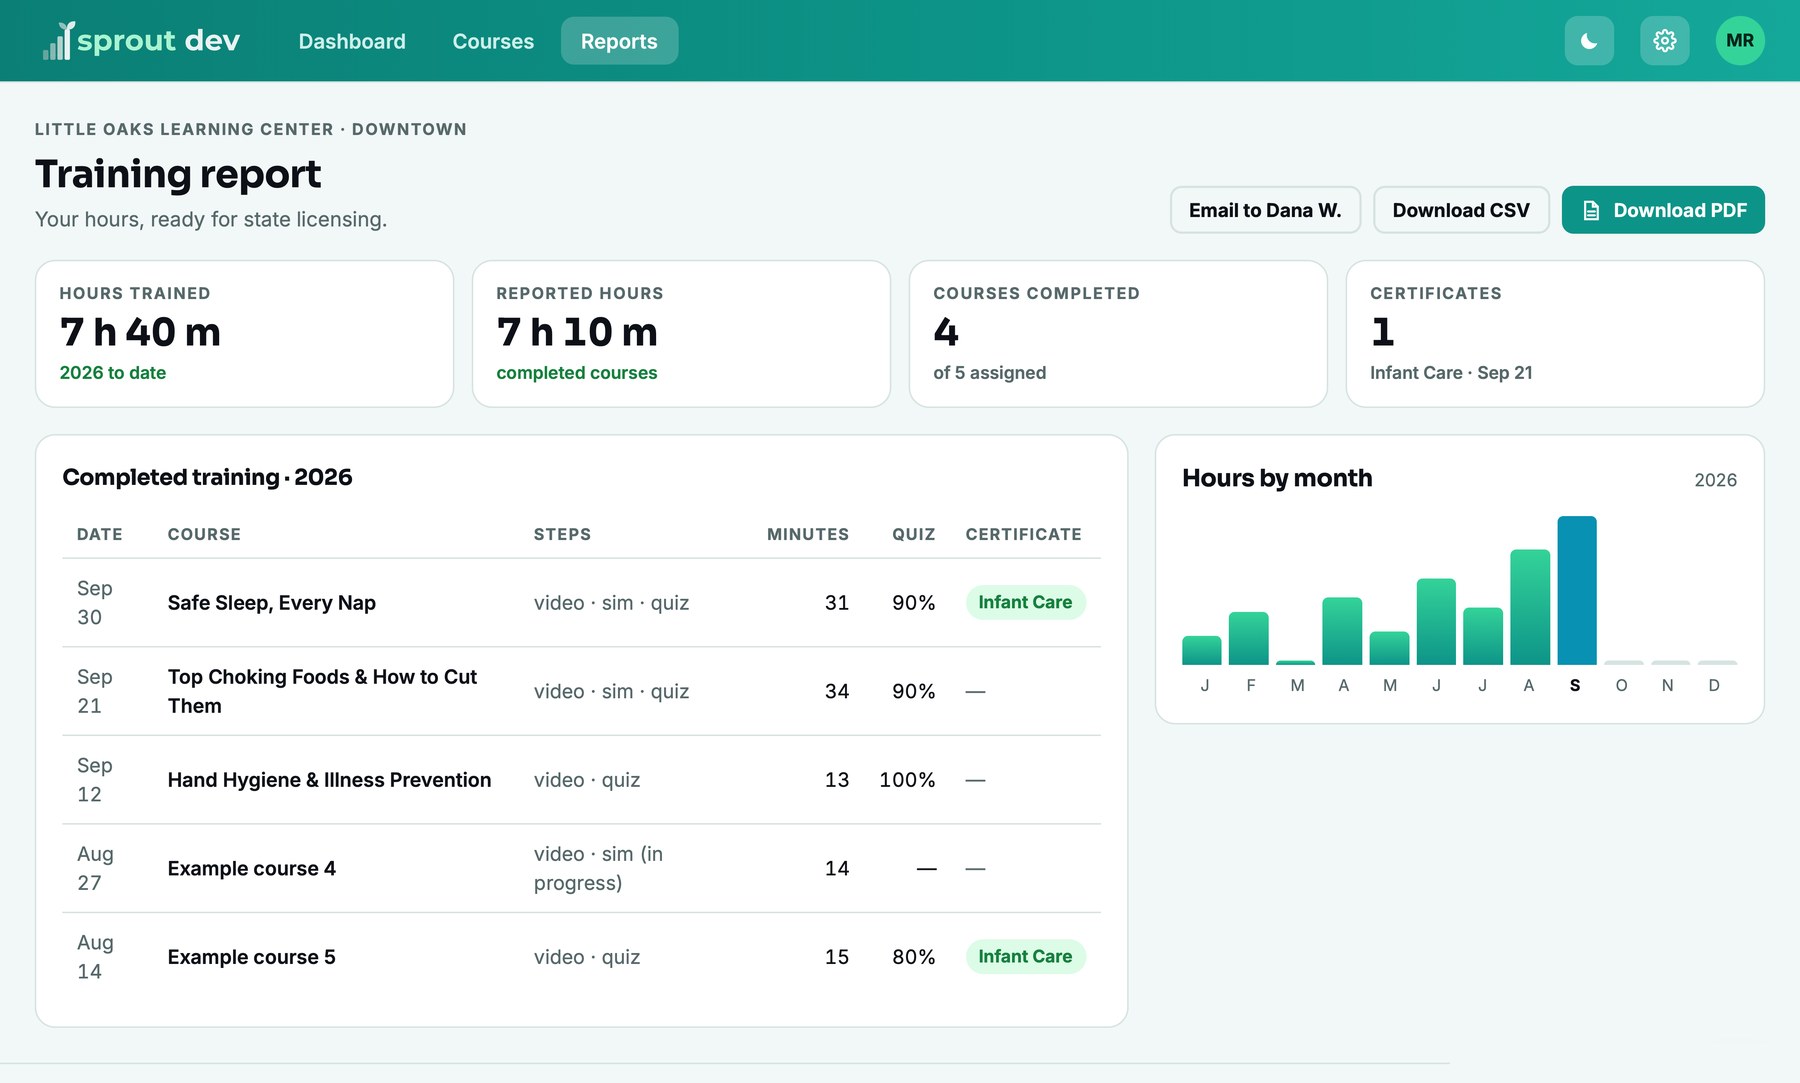Click the September bar in chart

1577,590
